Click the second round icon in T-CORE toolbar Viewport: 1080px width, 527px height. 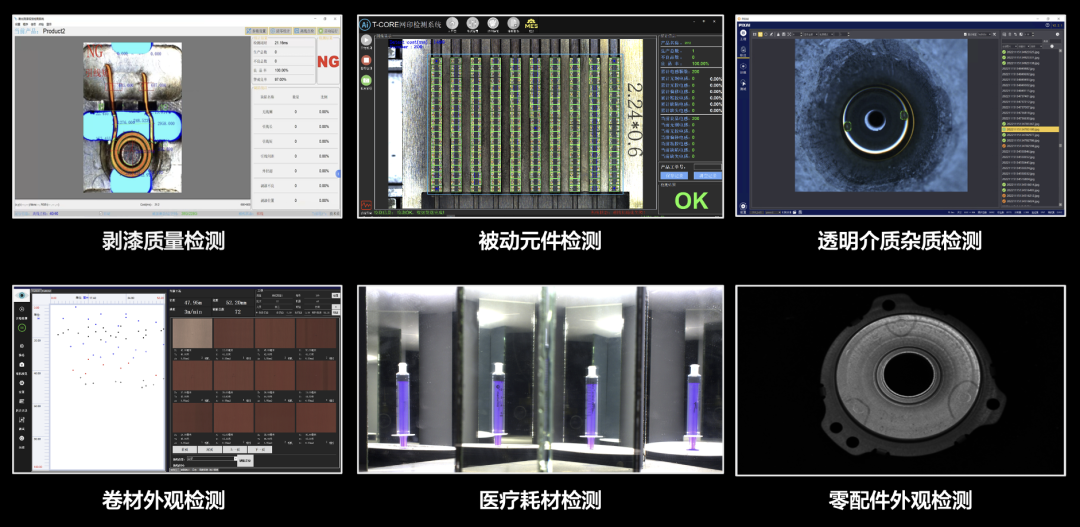[472, 23]
